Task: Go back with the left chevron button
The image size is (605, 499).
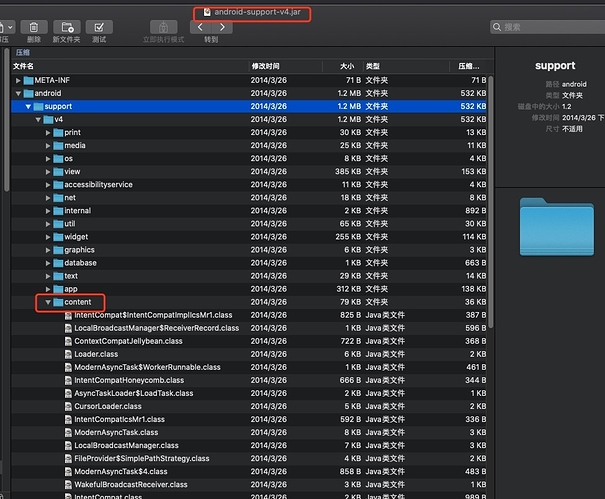Action: tap(200, 27)
